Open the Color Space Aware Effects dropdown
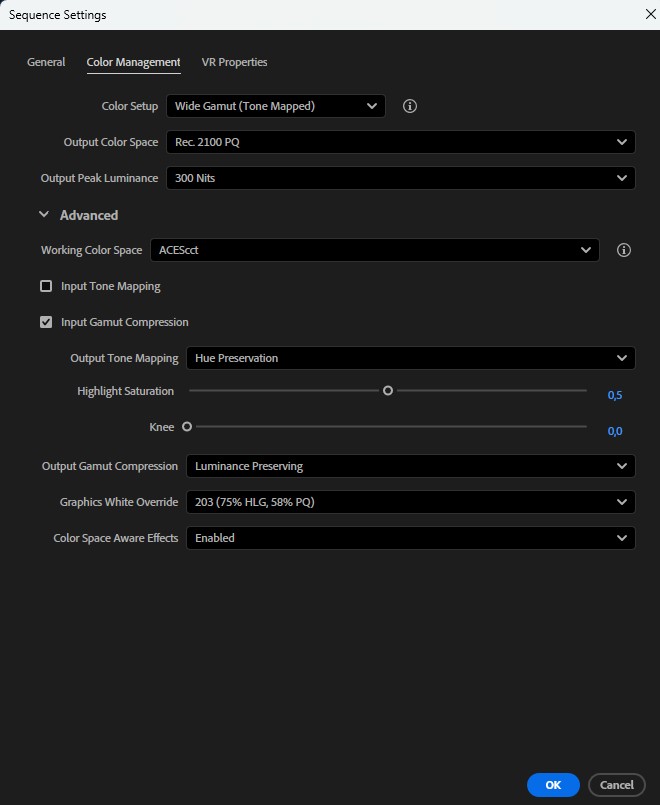 point(410,538)
